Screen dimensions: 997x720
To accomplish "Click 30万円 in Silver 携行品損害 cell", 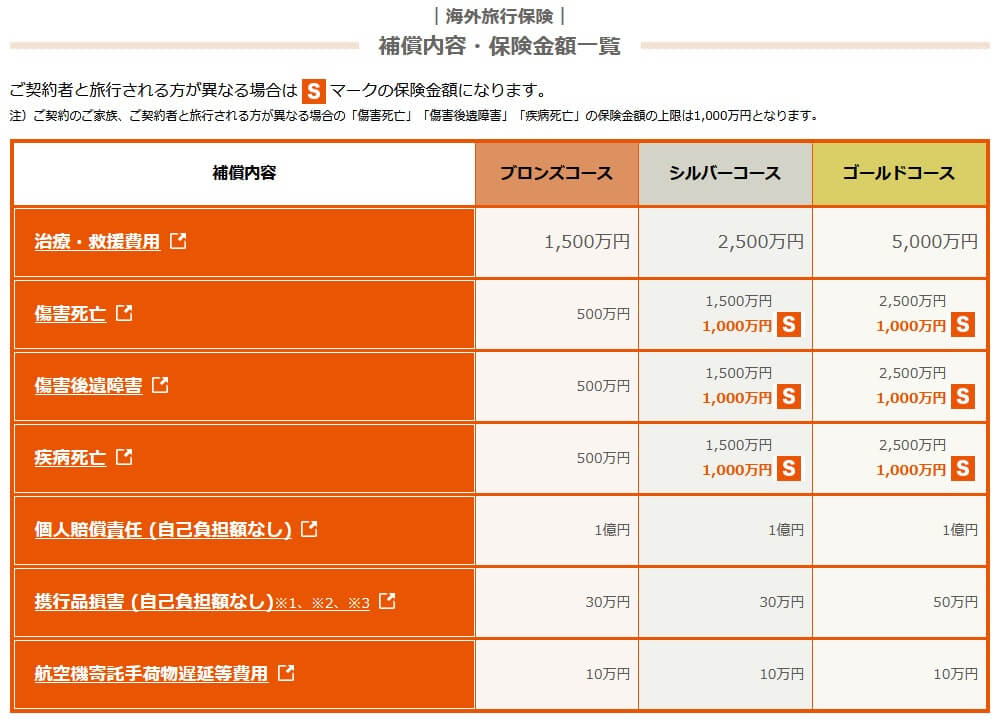I will click(781, 602).
